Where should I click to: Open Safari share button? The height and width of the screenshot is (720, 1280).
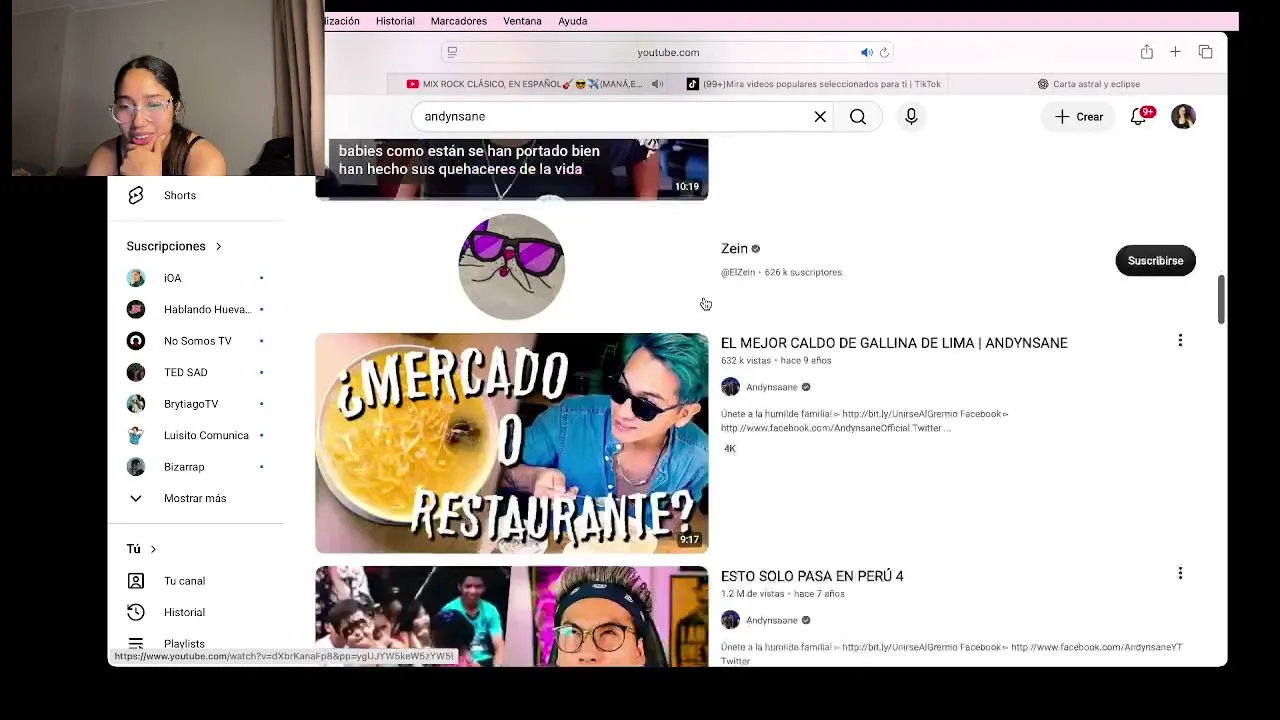1147,52
